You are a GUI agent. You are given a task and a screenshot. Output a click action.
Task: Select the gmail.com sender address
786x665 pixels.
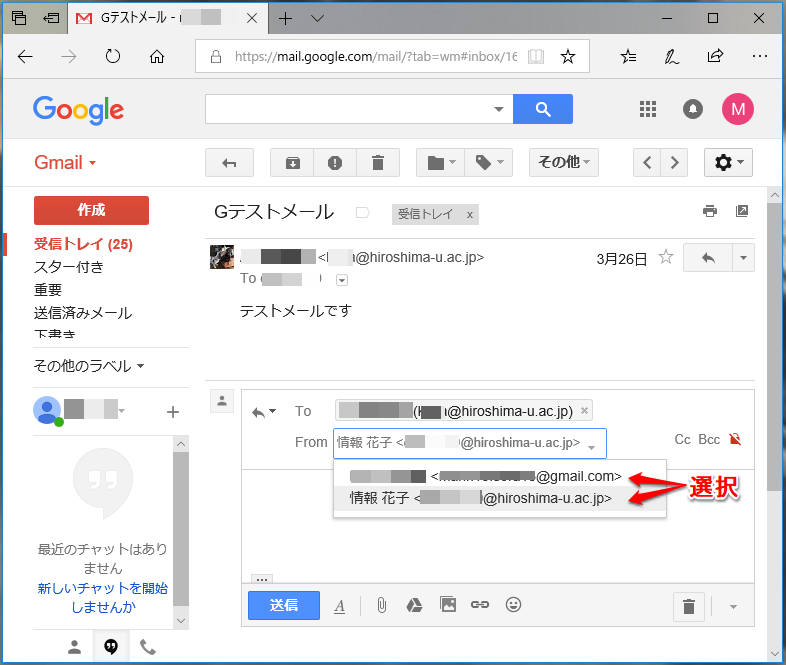[500, 476]
